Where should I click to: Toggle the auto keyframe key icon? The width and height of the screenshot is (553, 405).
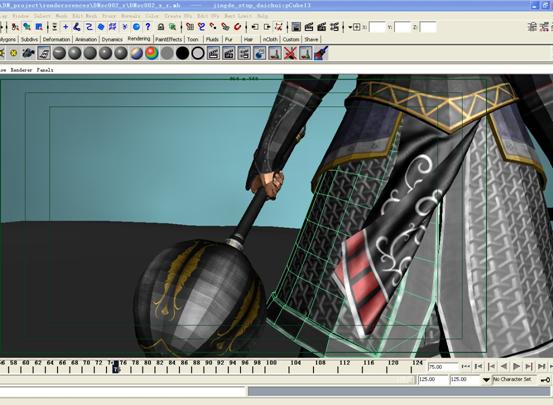click(545, 380)
